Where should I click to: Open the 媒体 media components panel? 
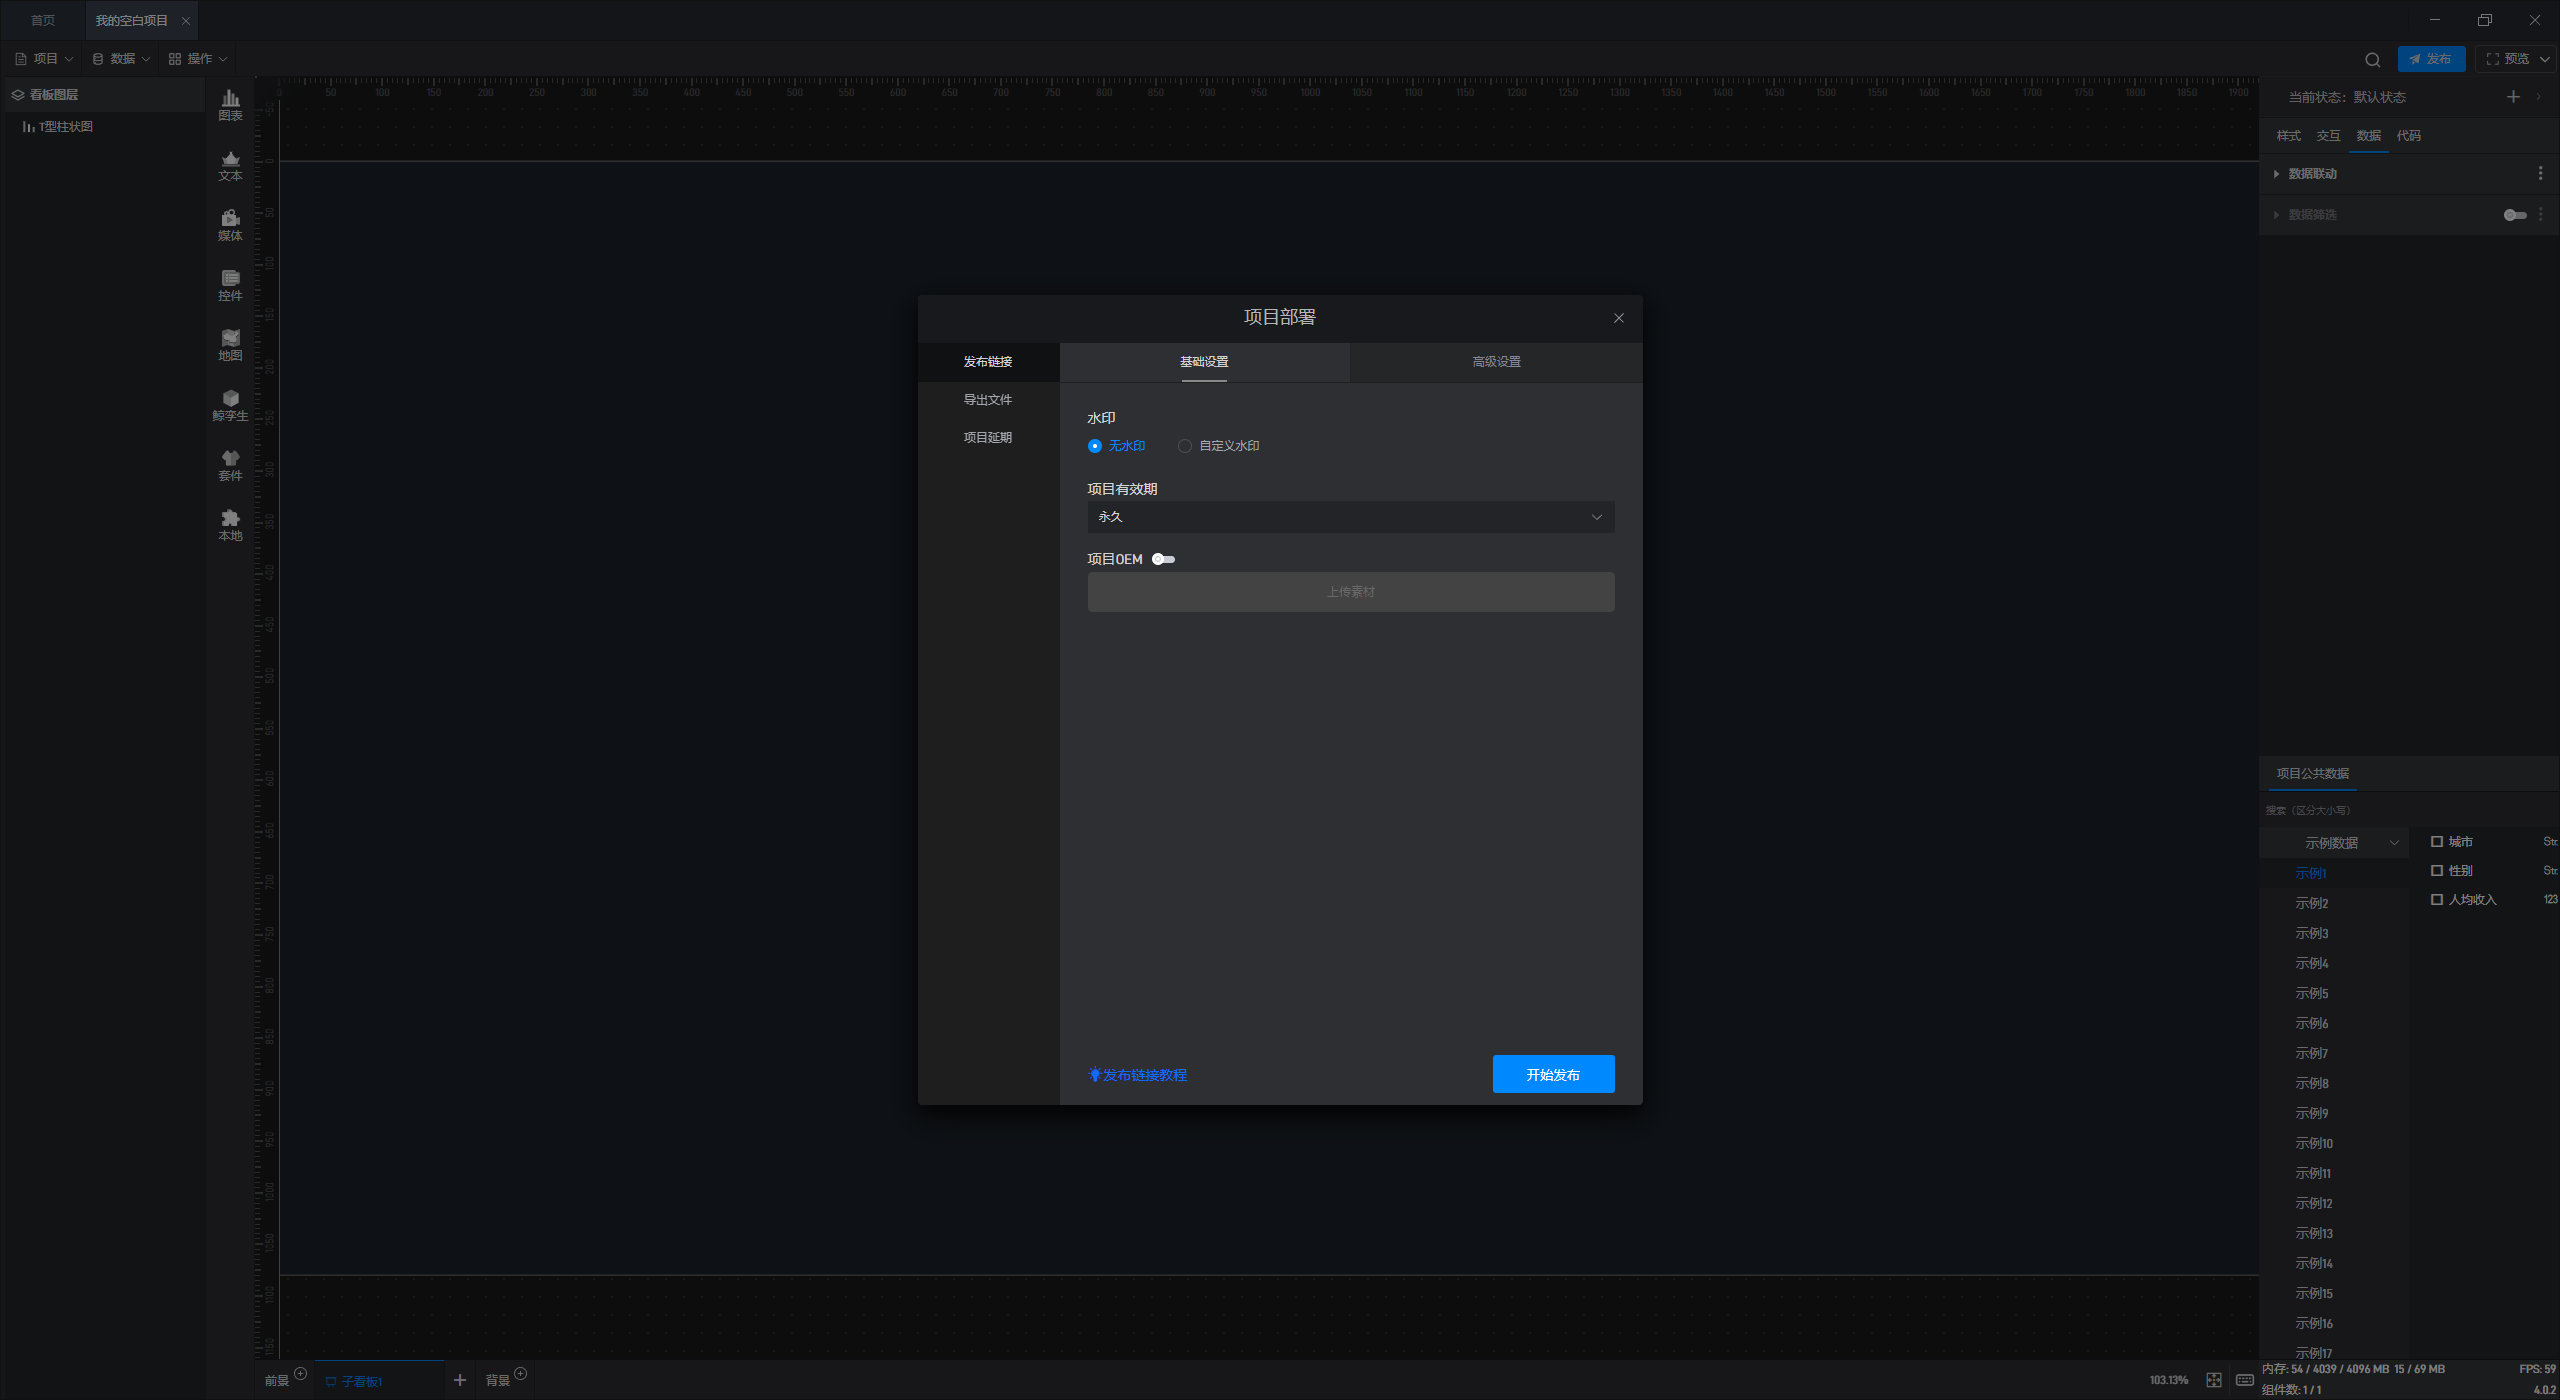pos(230,225)
